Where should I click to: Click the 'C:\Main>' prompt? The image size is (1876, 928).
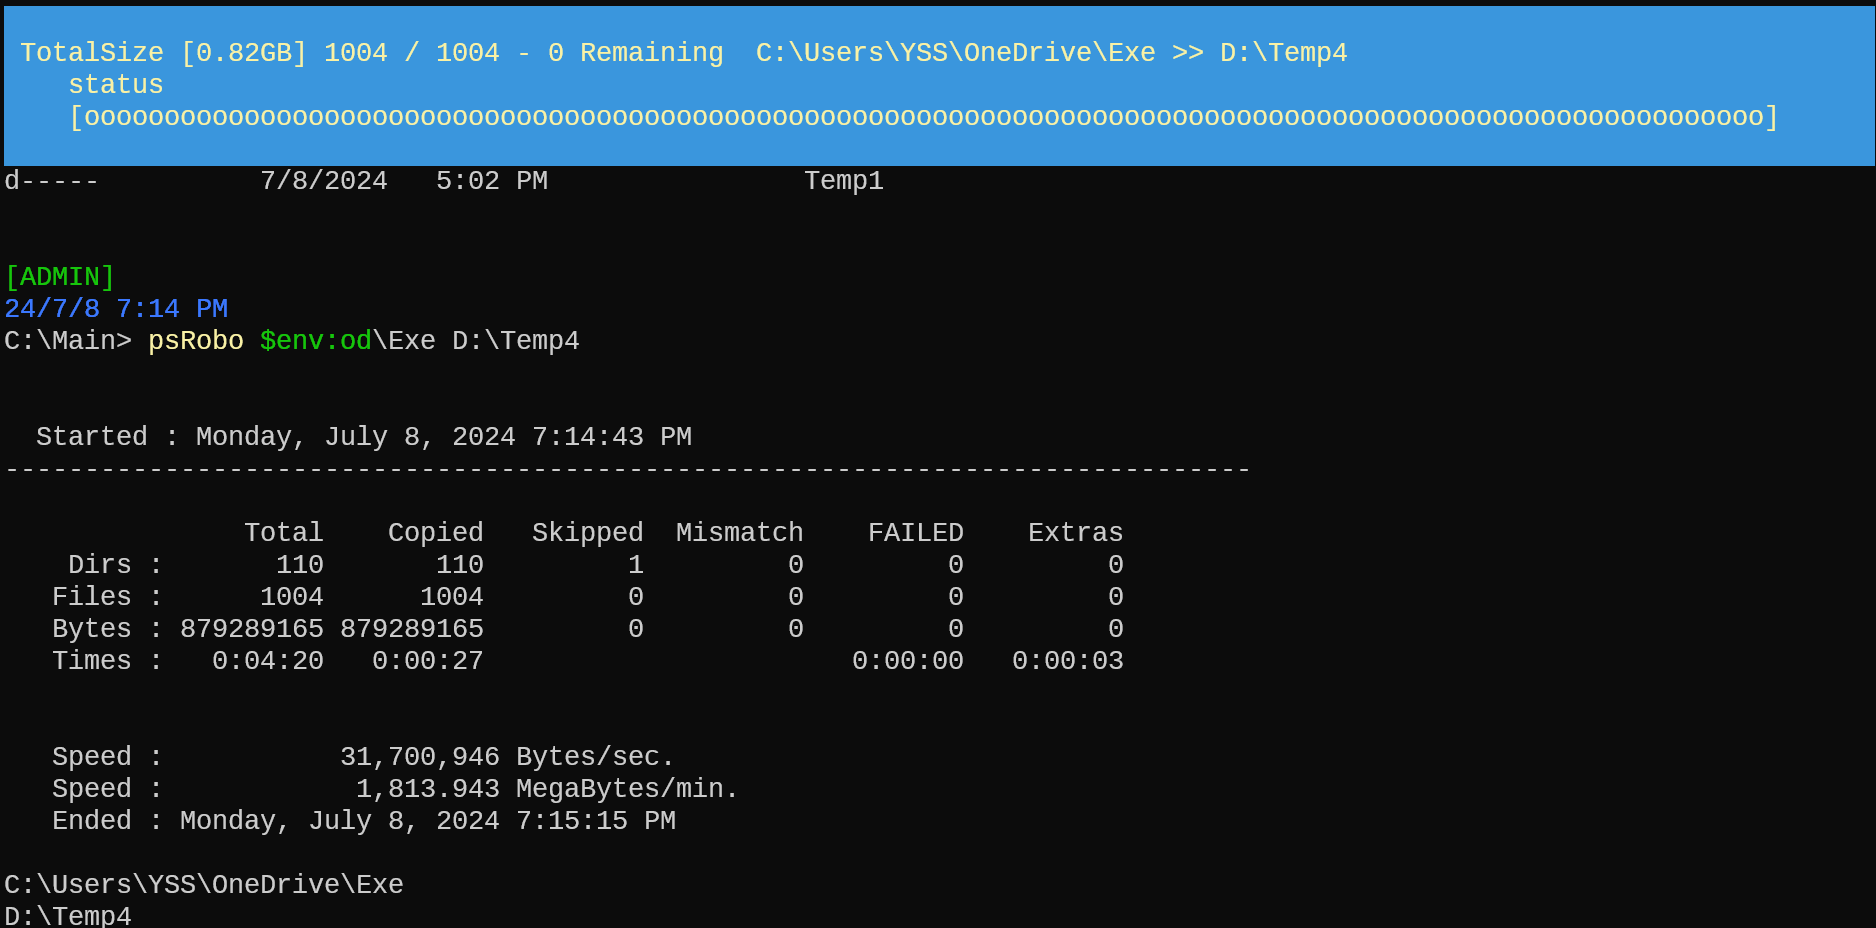68,341
